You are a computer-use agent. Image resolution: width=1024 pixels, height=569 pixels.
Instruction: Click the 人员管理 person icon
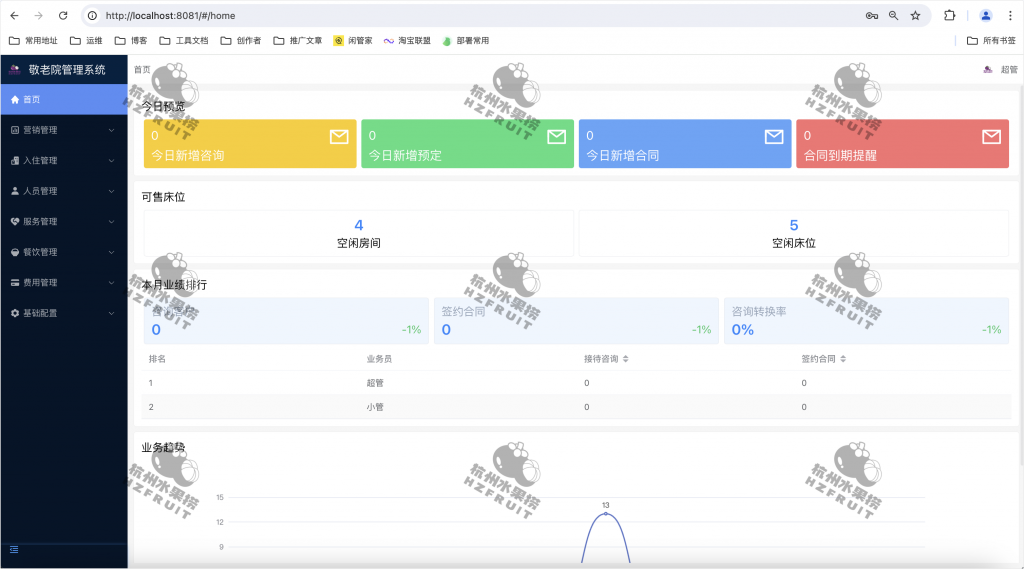coord(15,191)
